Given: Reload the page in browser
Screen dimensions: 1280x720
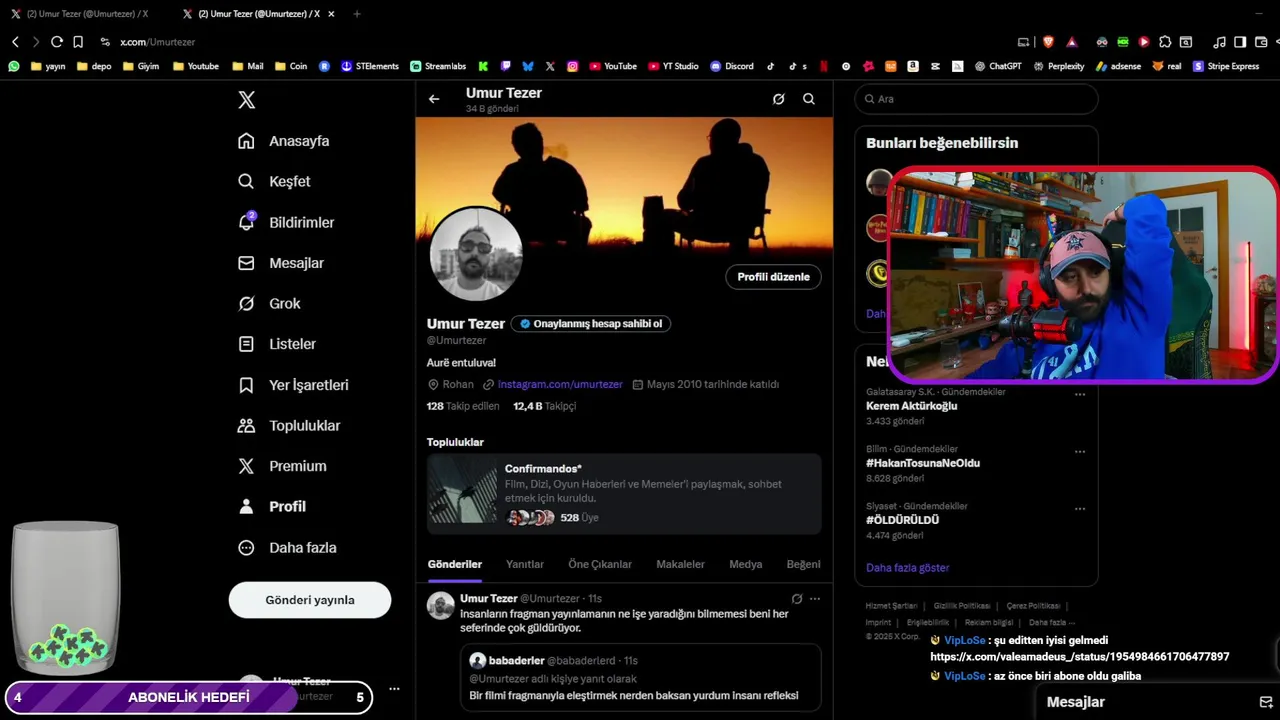Looking at the screenshot, I should (57, 42).
